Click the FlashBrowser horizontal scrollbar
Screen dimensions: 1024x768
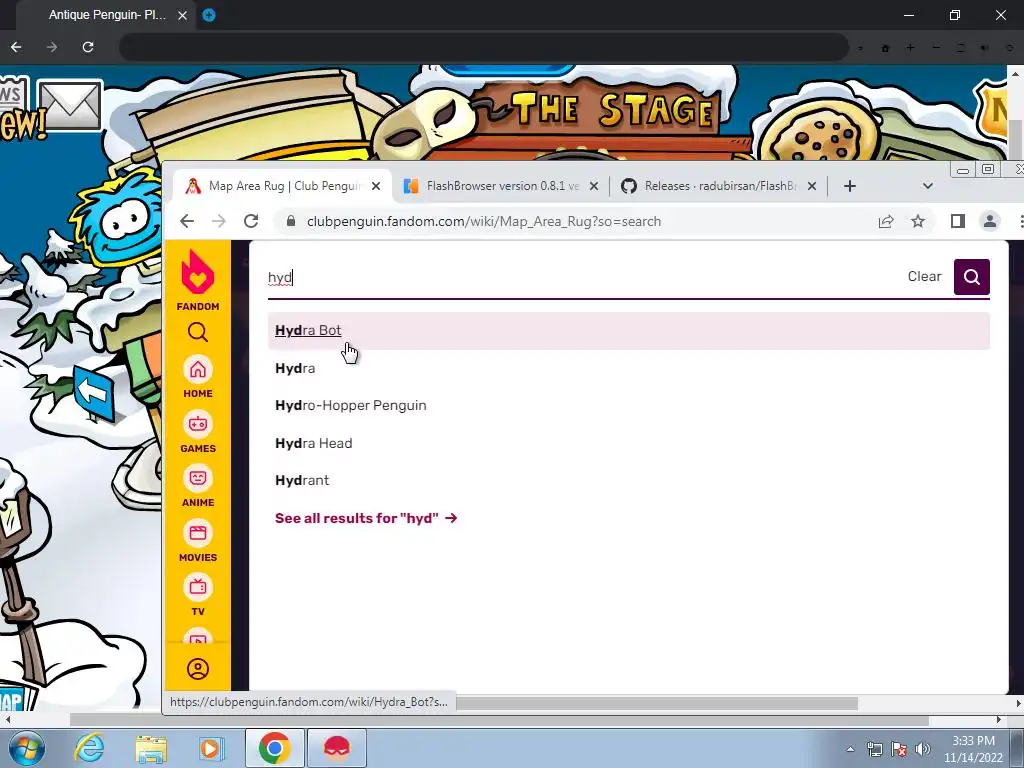click(x=500, y=720)
